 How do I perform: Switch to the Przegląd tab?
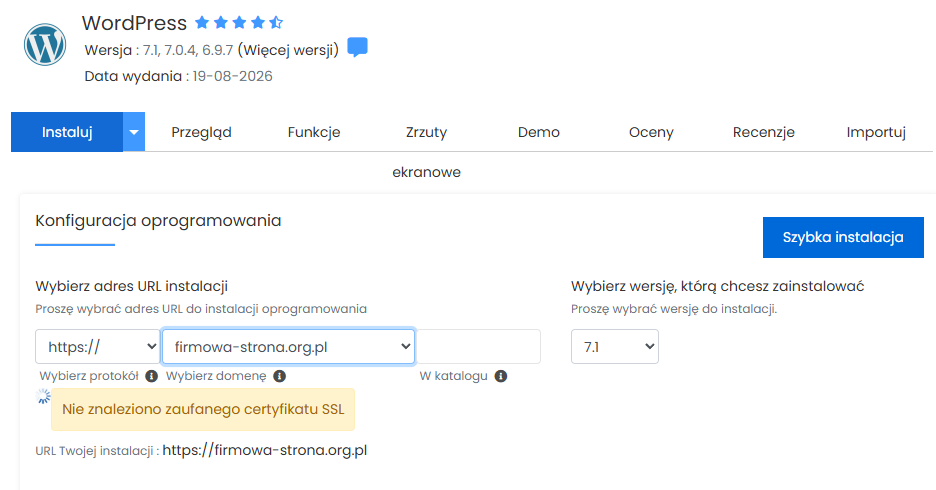201,132
